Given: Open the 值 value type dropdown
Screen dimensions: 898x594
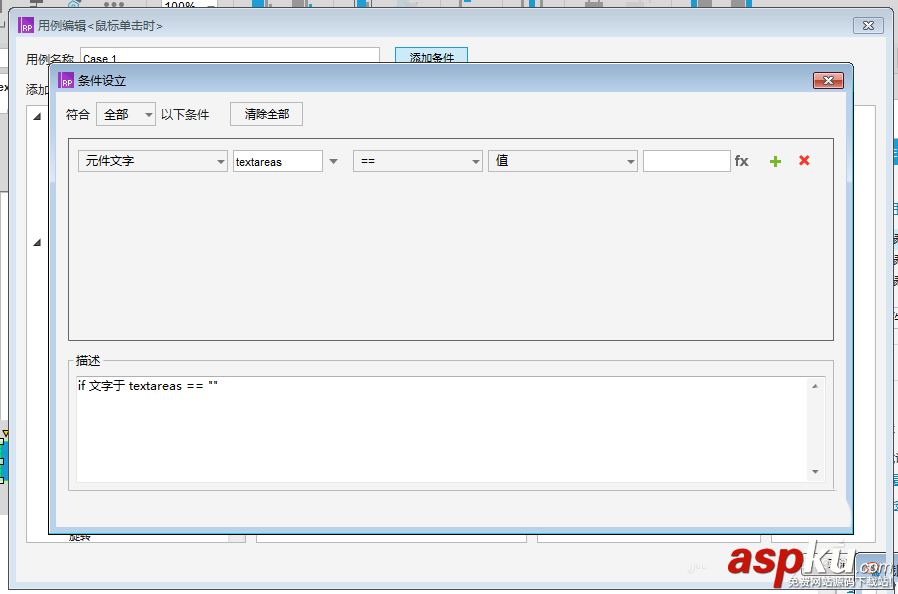Looking at the screenshot, I should point(562,160).
